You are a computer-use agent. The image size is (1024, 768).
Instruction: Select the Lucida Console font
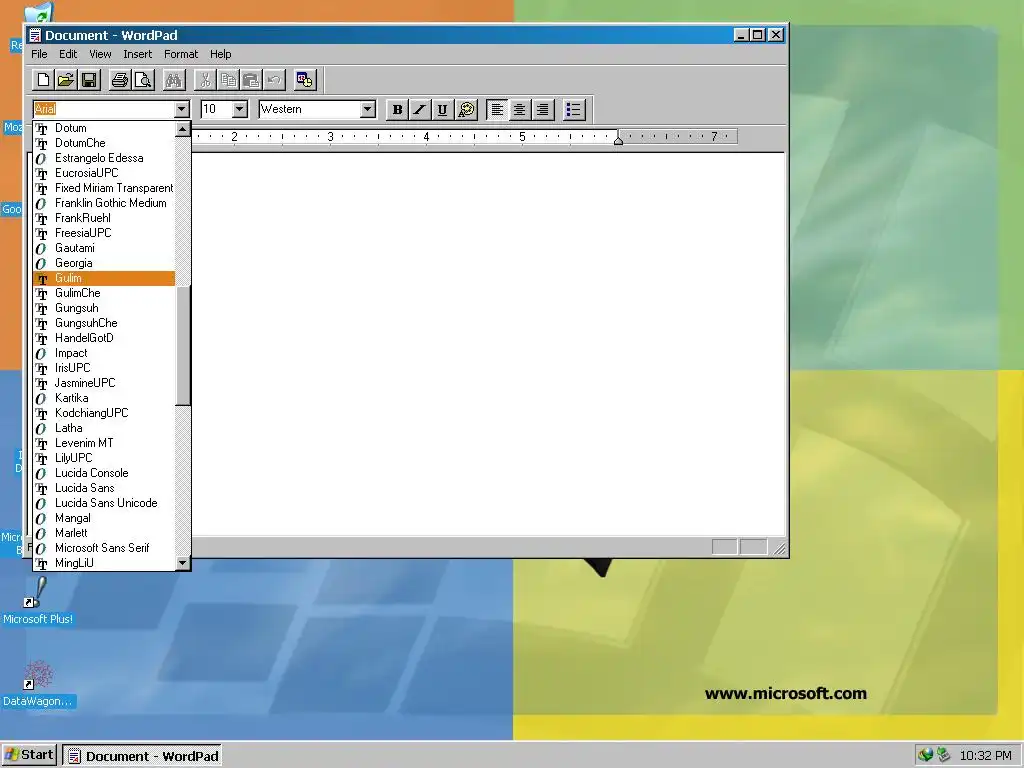pyautogui.click(x=104, y=473)
